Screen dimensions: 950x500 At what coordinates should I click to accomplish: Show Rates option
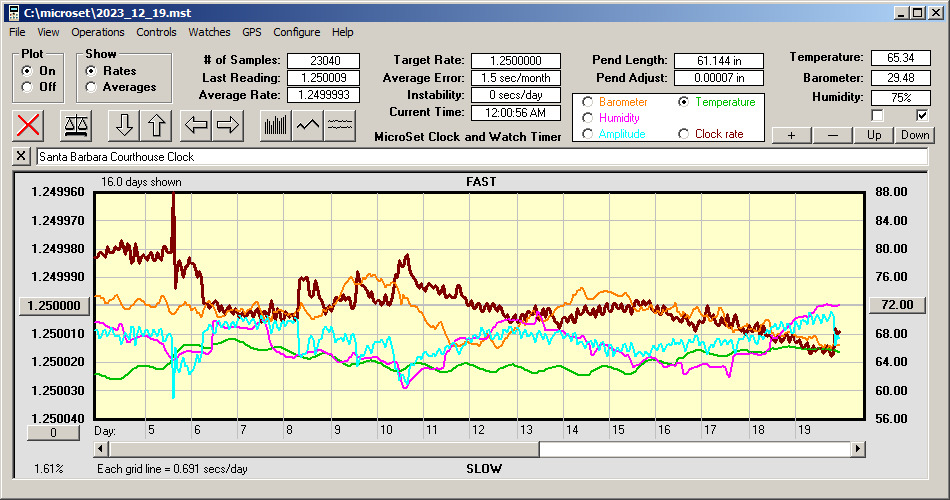click(91, 71)
